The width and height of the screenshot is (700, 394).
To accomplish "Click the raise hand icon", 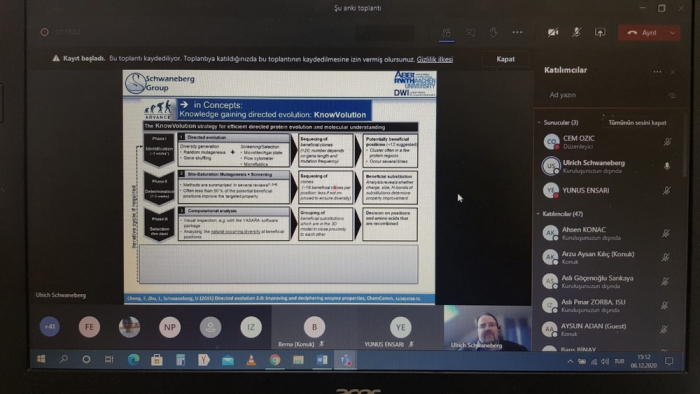I will [493, 33].
